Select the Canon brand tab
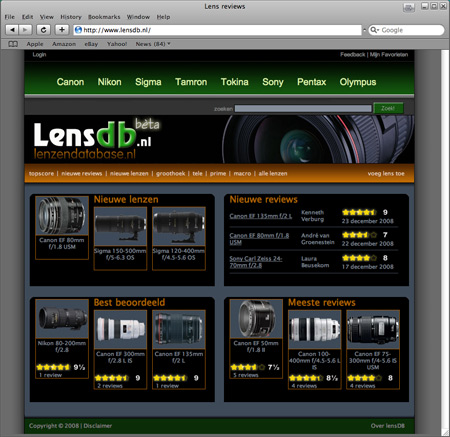 pos(70,82)
